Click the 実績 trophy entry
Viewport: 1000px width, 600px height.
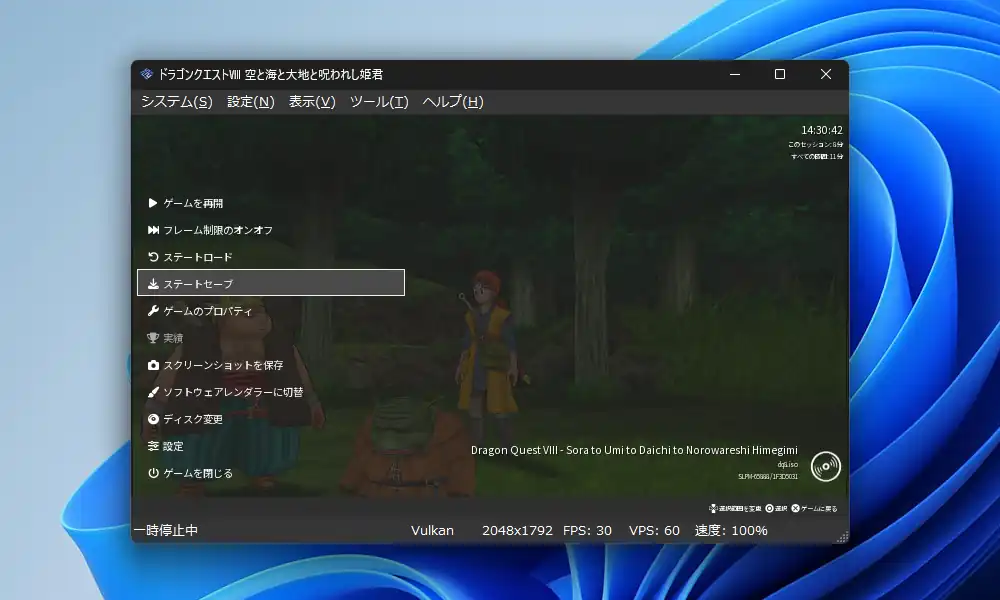pyautogui.click(x=173, y=338)
